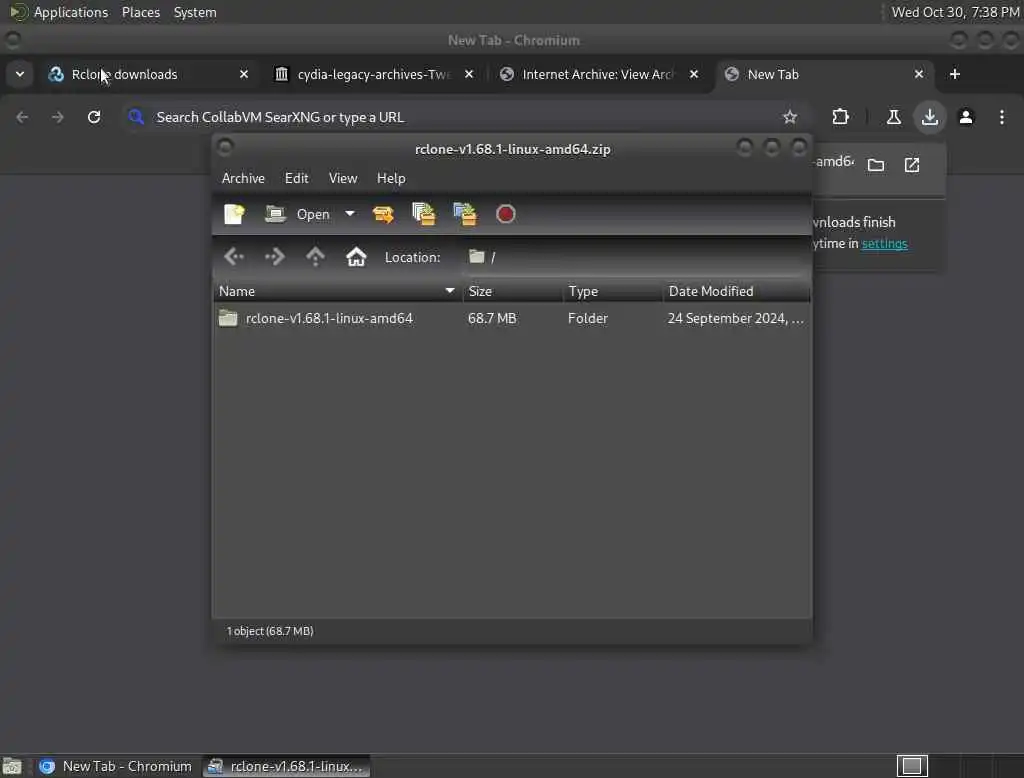Close the Internet Archive tab
This screenshot has width=1024, height=778.
coord(694,74)
